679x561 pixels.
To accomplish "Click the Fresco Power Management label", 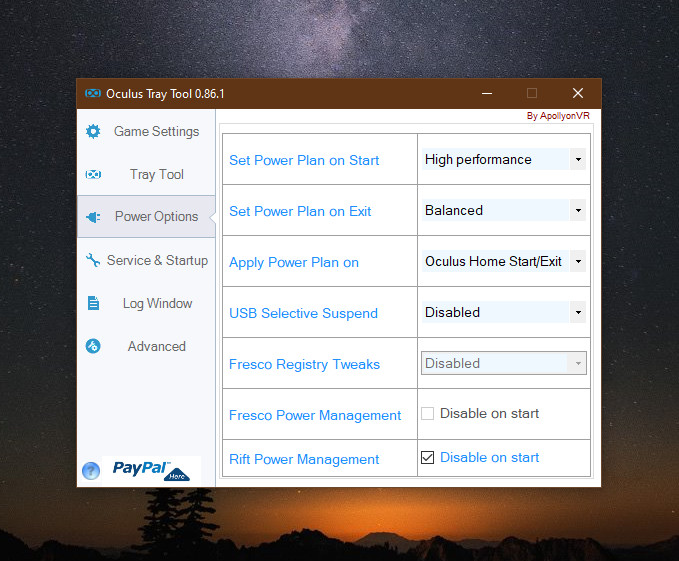I will click(315, 415).
